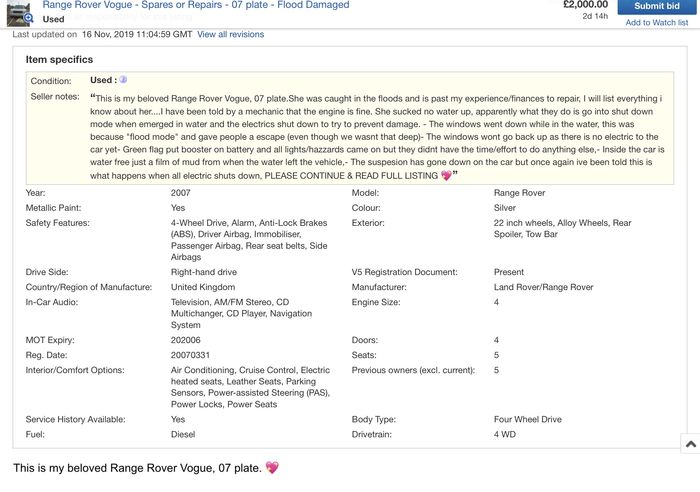Click the Engine Size label
This screenshot has width=700, height=492.
click(x=376, y=302)
